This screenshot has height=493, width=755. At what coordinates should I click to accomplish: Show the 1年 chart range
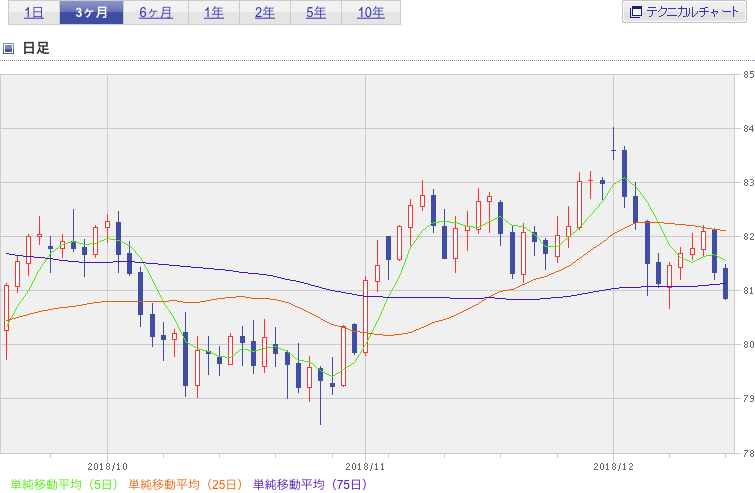(214, 13)
